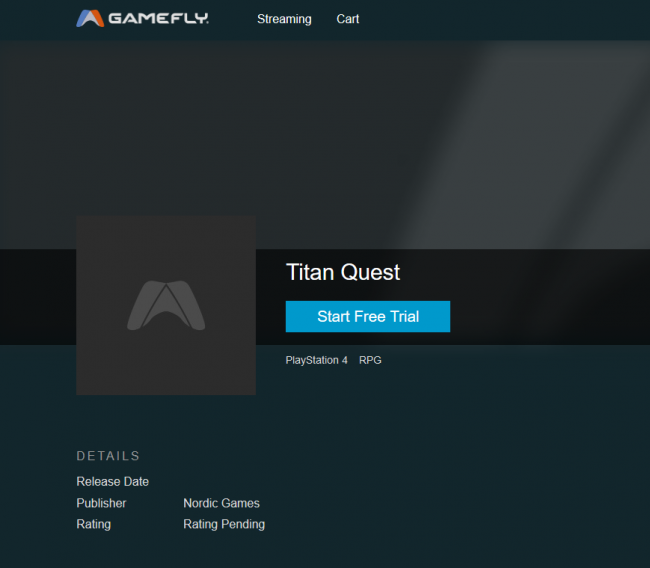Select the RPG genre link

click(370, 360)
